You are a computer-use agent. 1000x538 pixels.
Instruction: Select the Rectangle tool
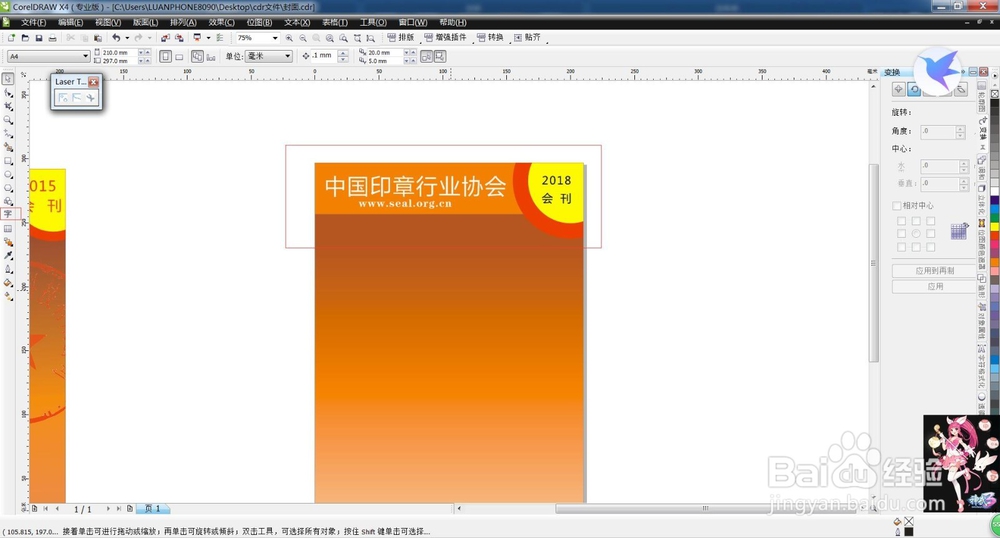(x=8, y=161)
